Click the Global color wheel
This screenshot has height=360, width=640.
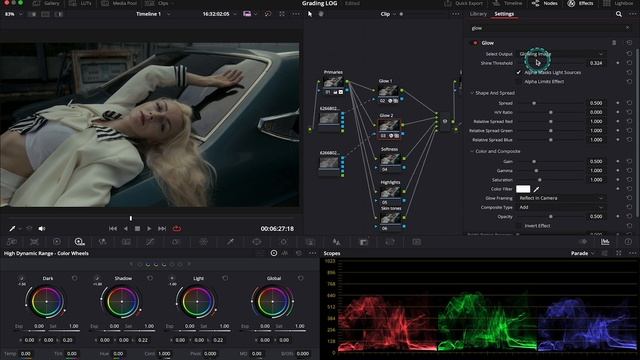click(x=273, y=302)
